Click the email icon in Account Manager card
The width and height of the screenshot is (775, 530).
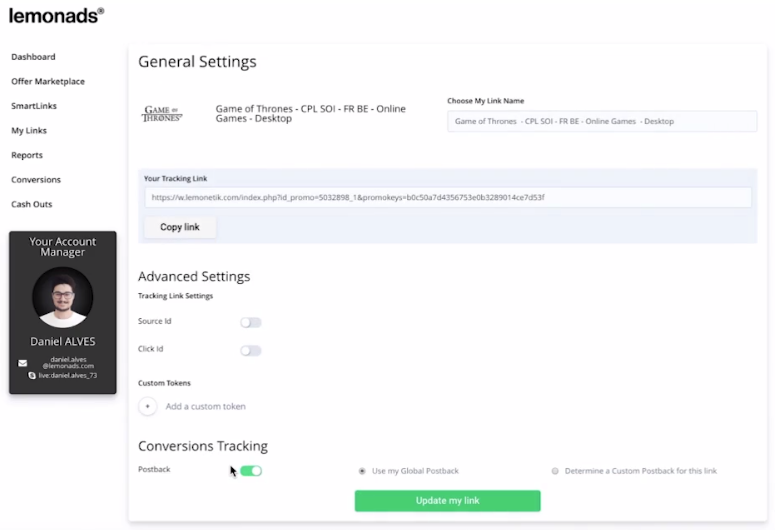[23, 363]
